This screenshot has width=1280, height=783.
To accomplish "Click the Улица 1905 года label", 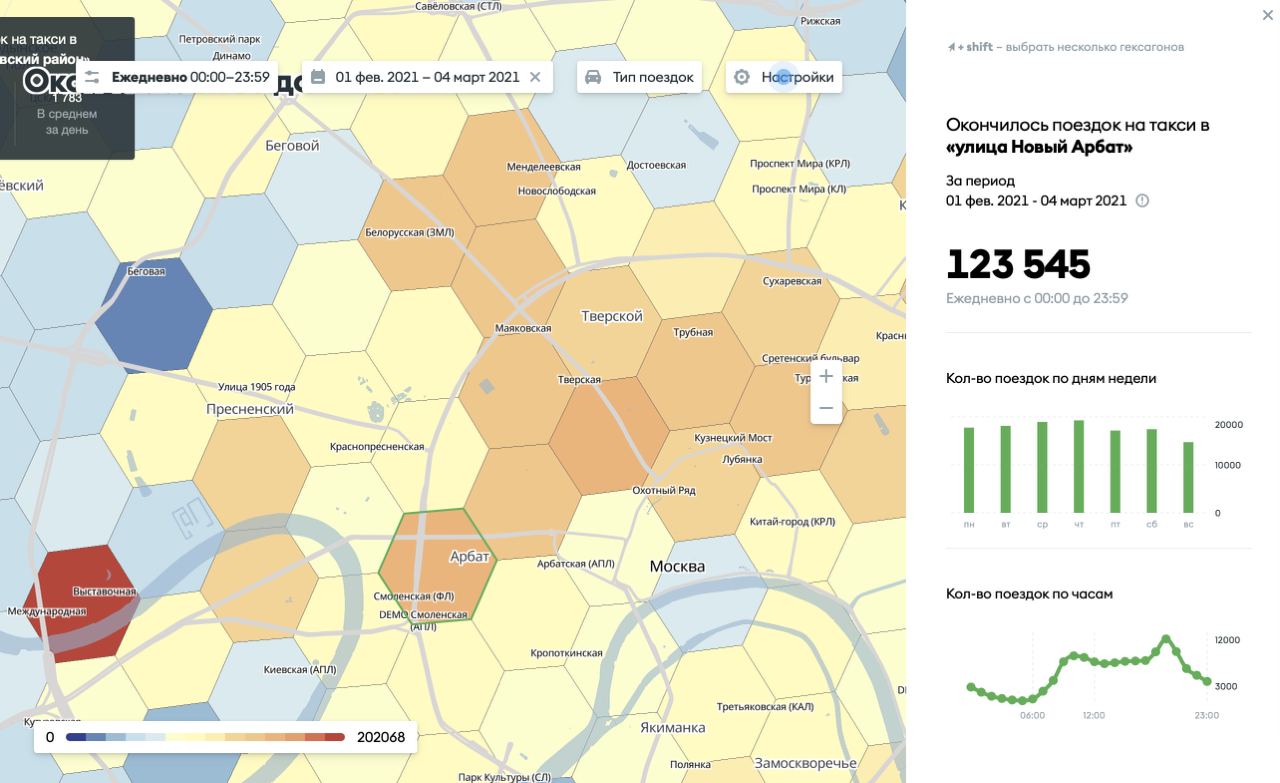I will [257, 387].
